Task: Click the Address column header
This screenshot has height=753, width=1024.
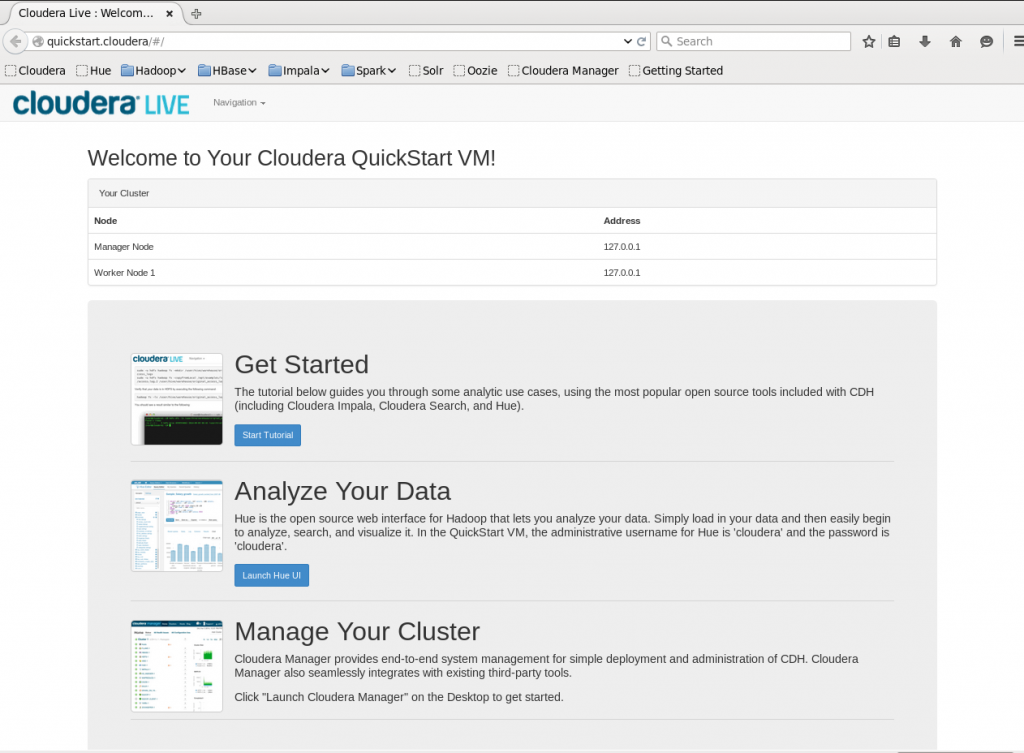Action: (x=622, y=221)
